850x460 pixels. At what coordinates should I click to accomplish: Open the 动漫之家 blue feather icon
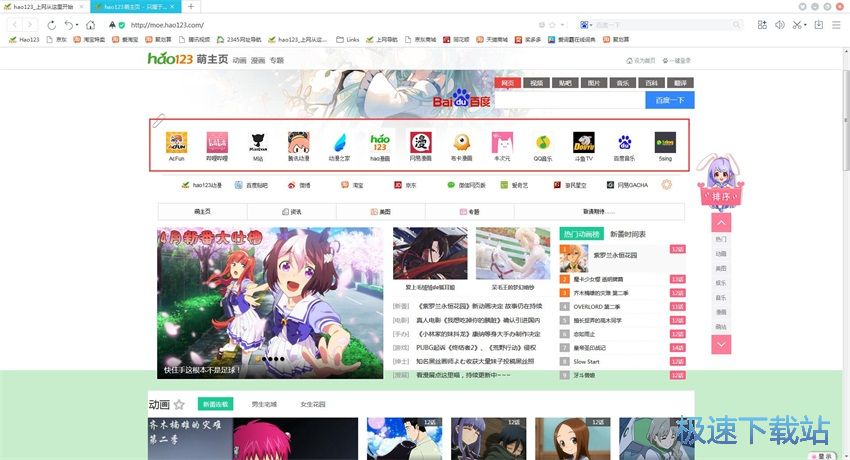pyautogui.click(x=339, y=142)
